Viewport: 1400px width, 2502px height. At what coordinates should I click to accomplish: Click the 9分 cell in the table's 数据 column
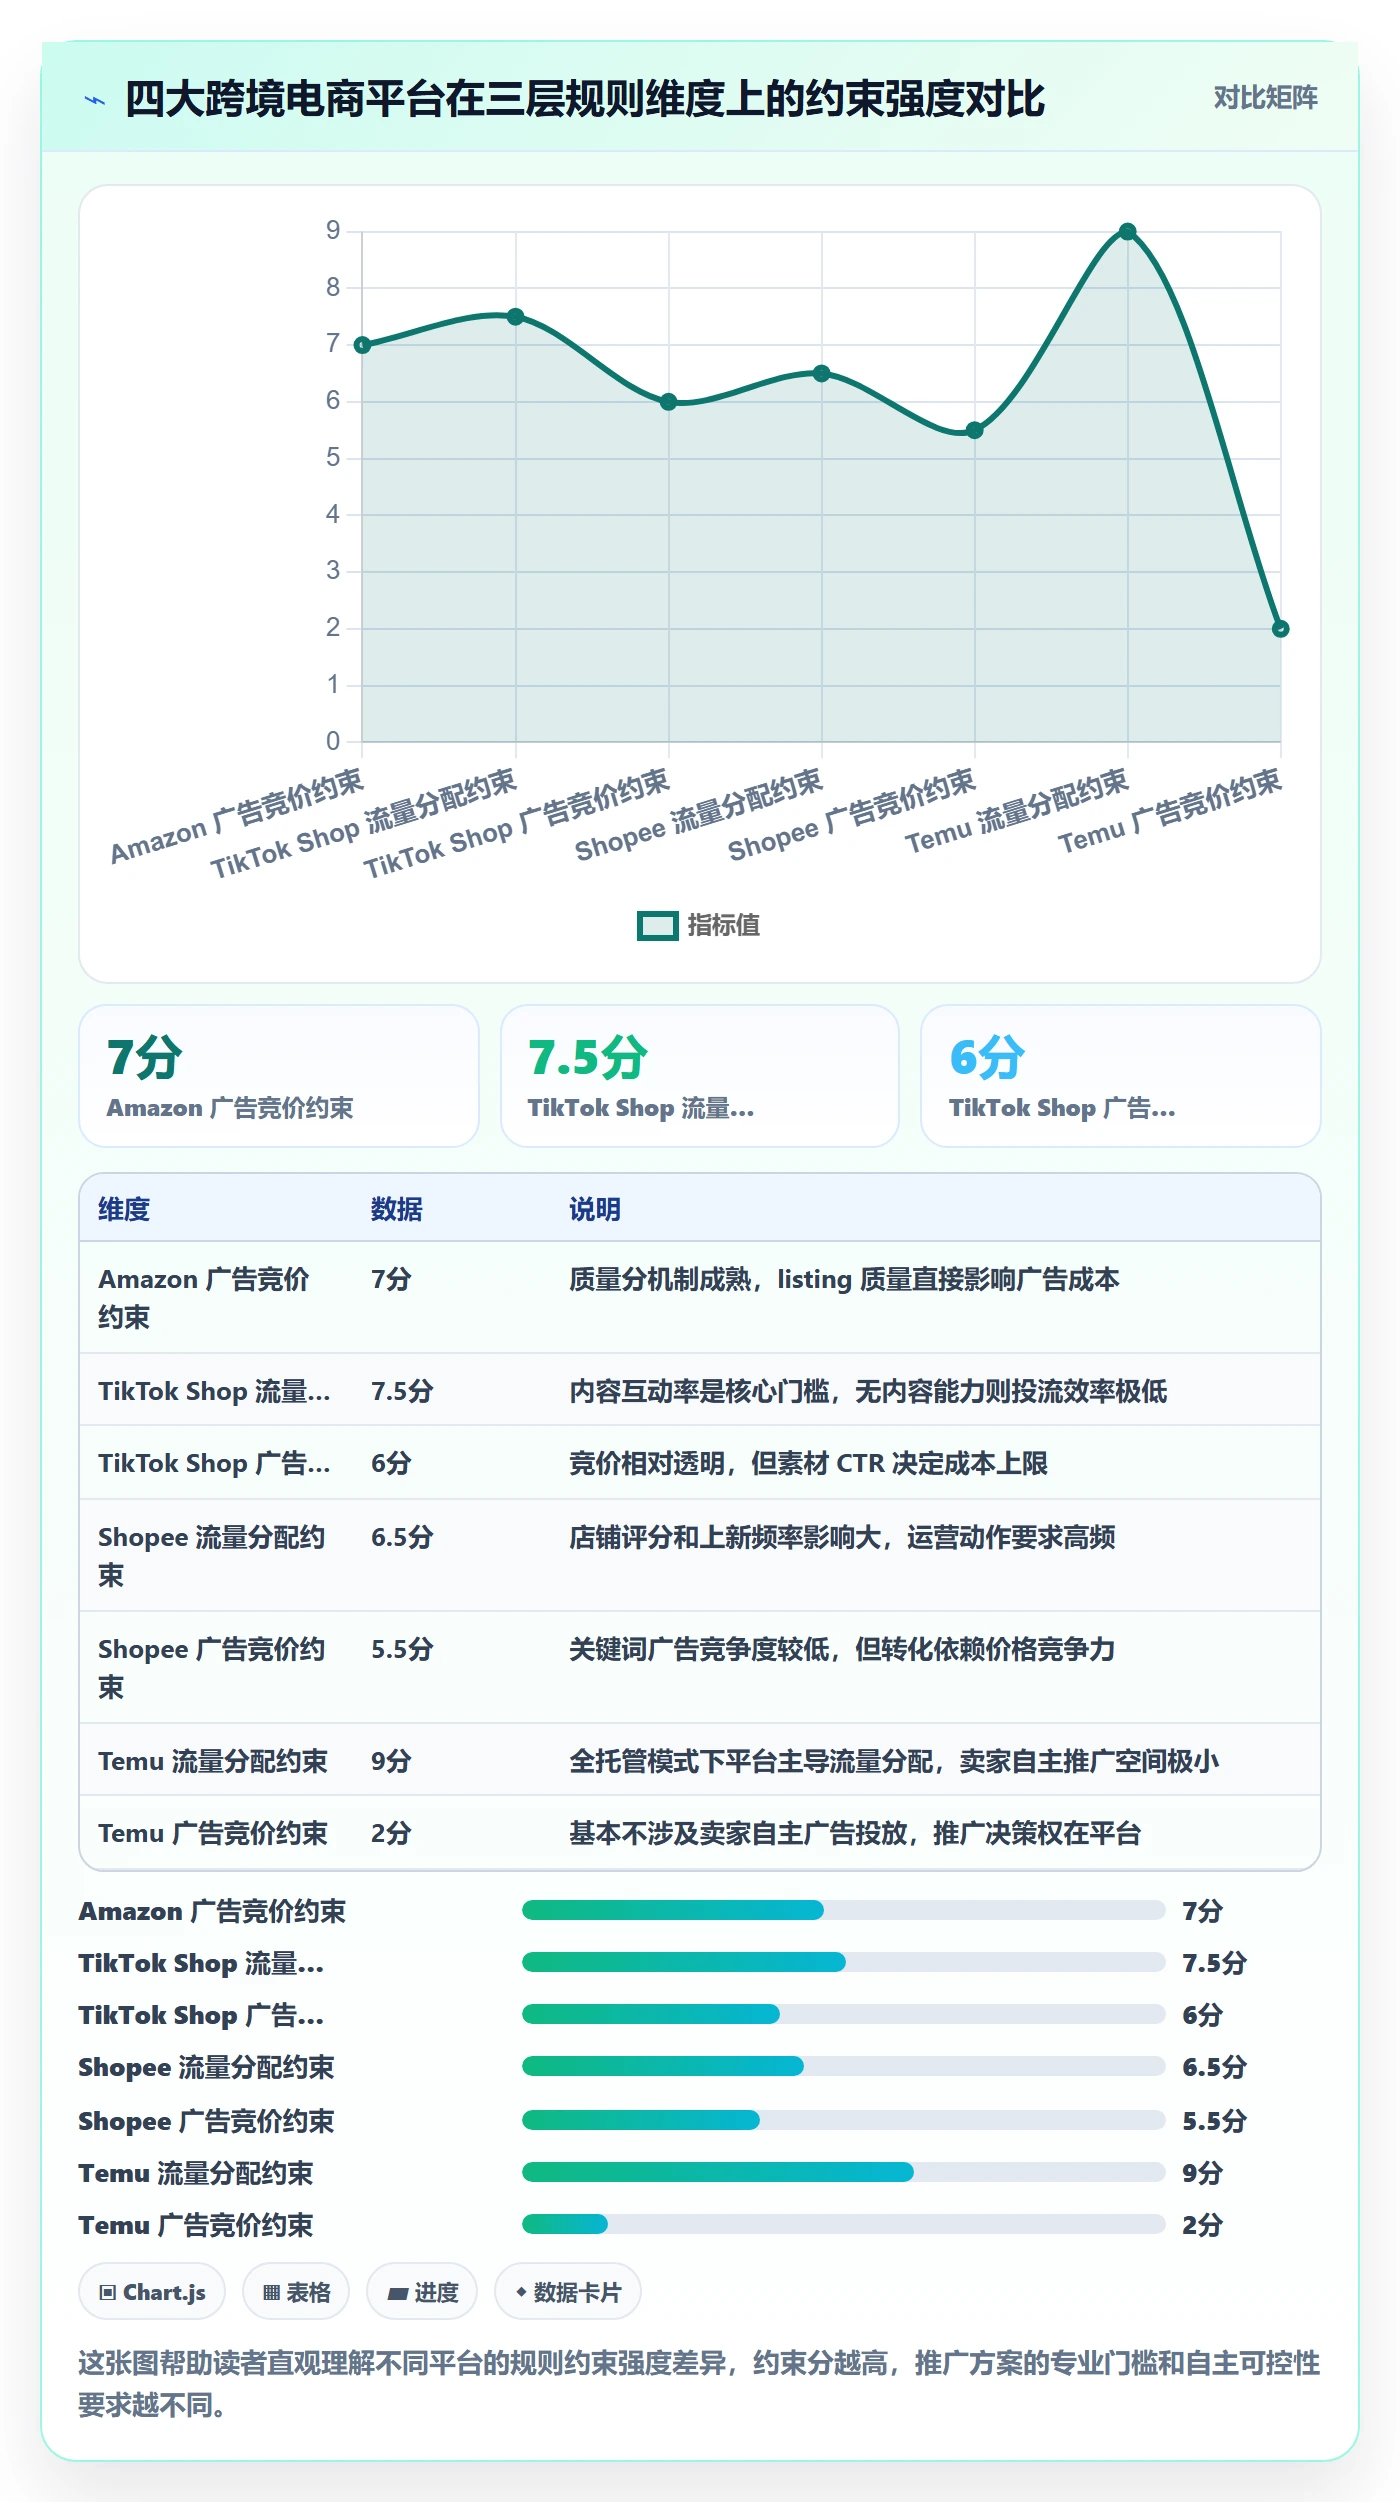391,1761
